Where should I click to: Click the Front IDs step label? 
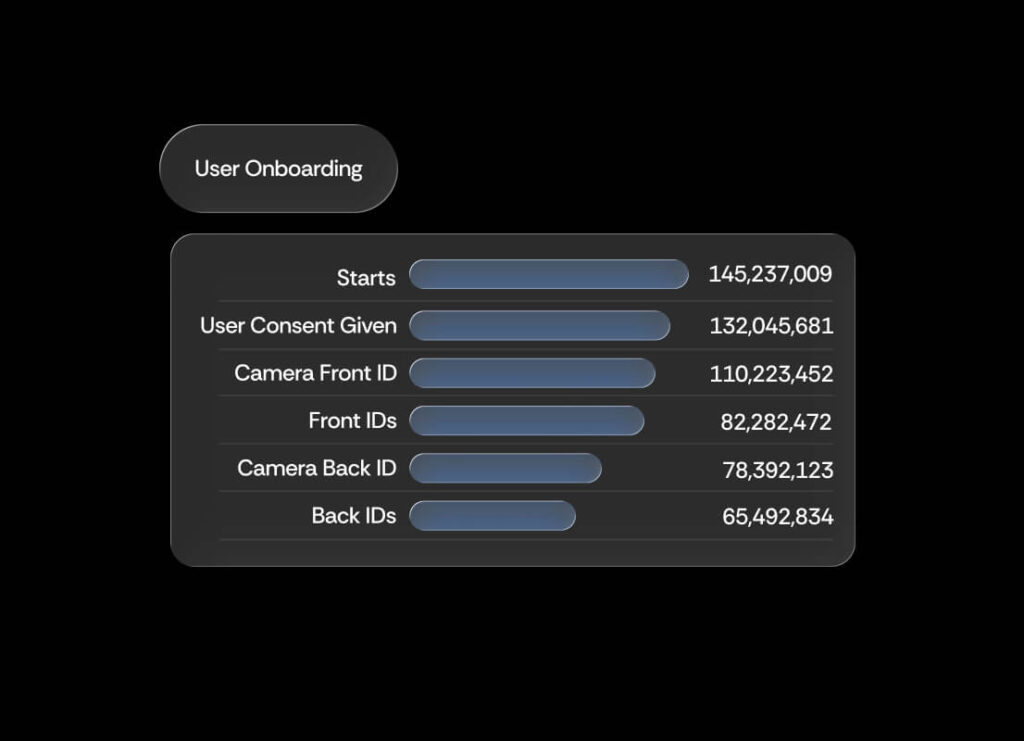point(352,421)
